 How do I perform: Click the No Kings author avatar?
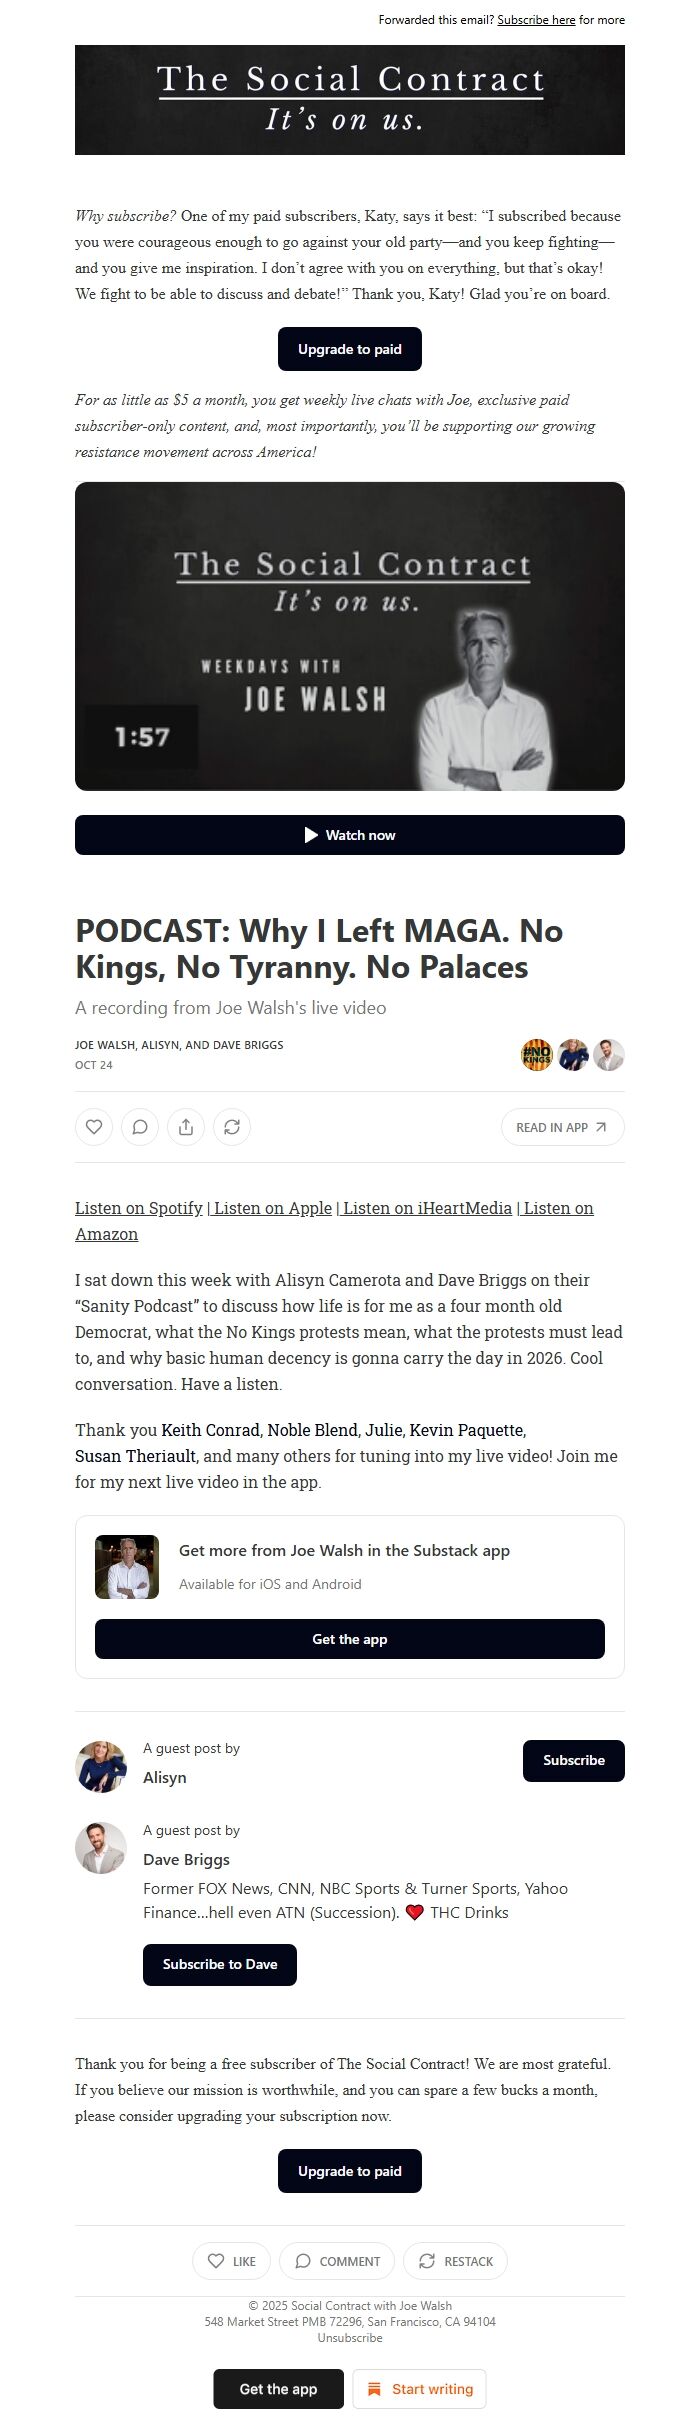[x=537, y=1055]
